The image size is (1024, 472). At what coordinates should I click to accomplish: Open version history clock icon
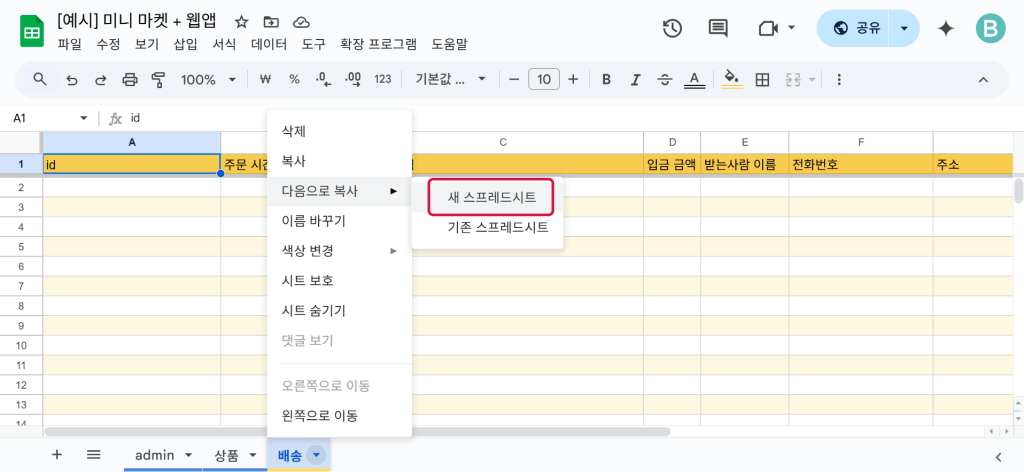click(672, 28)
